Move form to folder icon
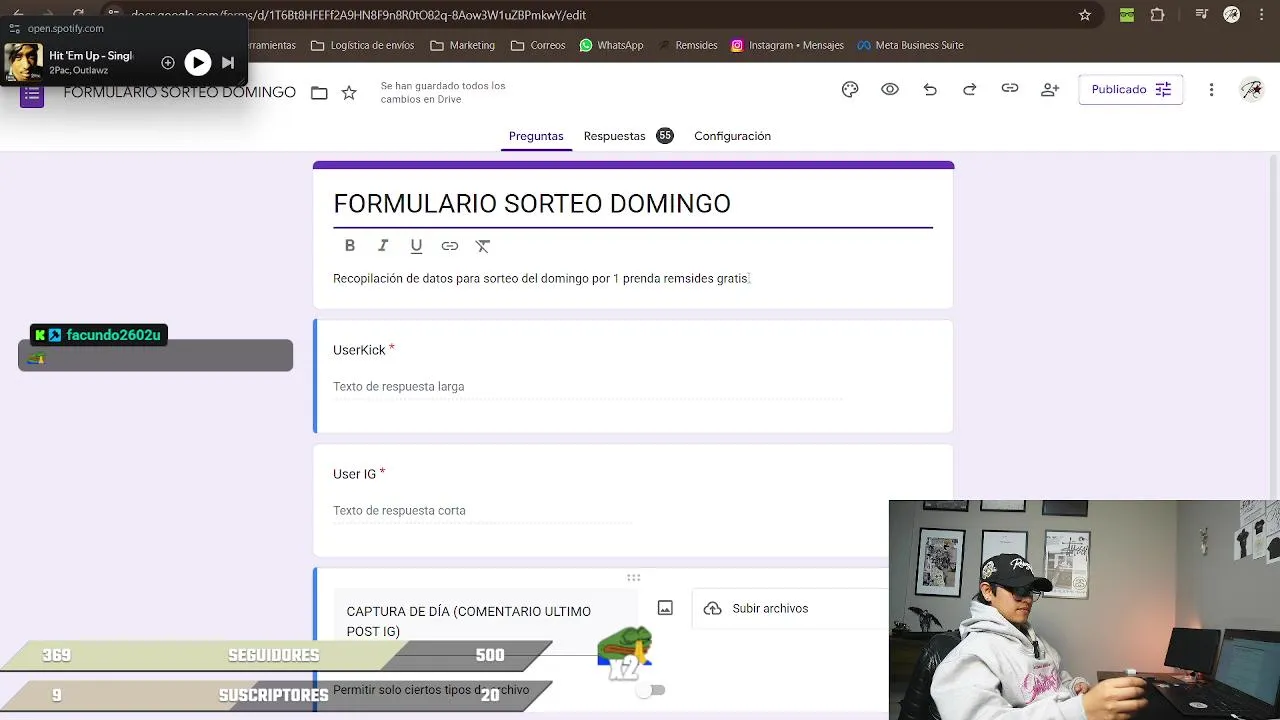The height and width of the screenshot is (720, 1280). (x=319, y=92)
